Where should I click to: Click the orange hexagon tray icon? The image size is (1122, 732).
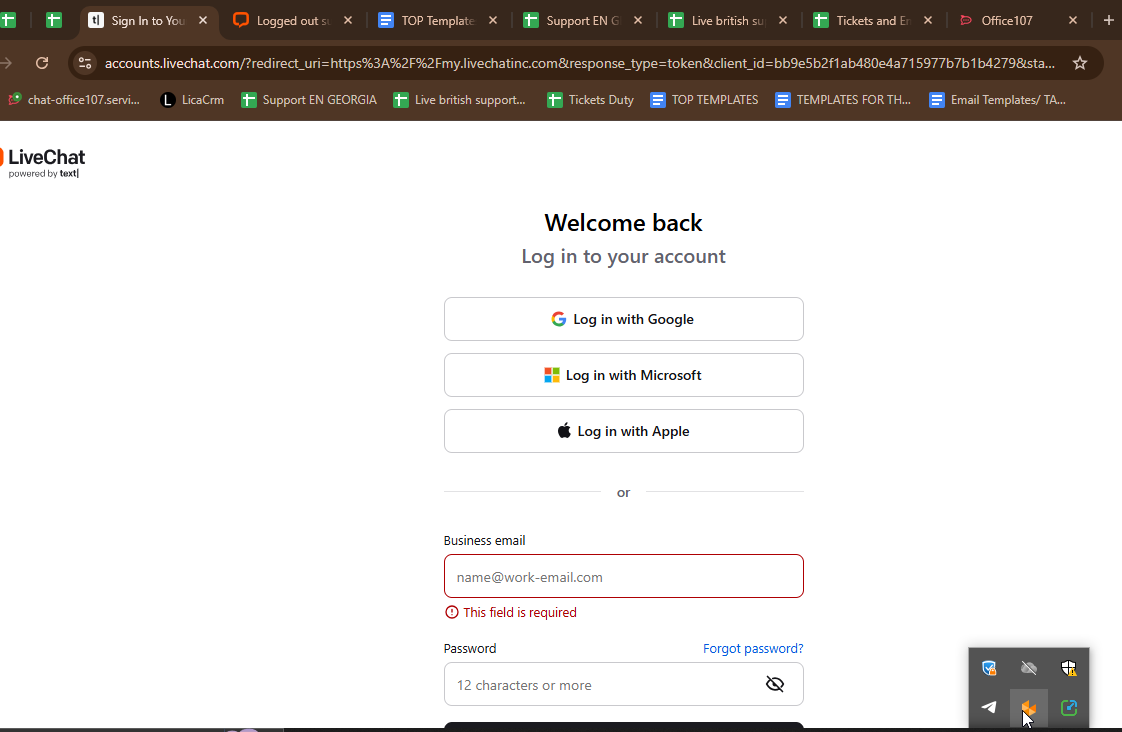point(1029,707)
